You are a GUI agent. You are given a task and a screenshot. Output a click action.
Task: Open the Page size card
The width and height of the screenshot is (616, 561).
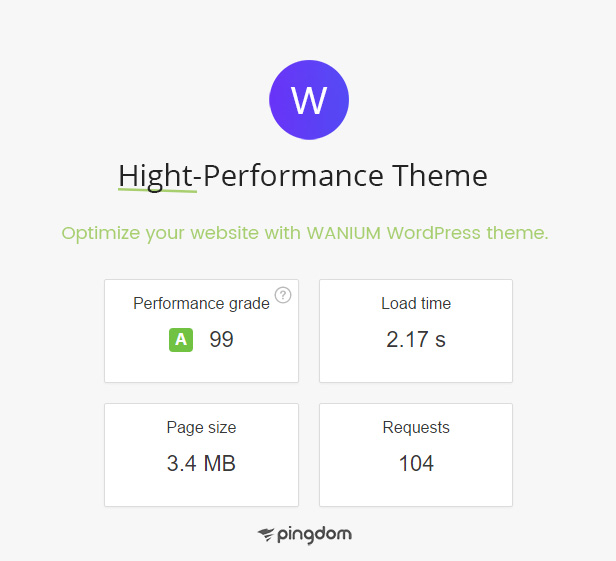coord(202,455)
